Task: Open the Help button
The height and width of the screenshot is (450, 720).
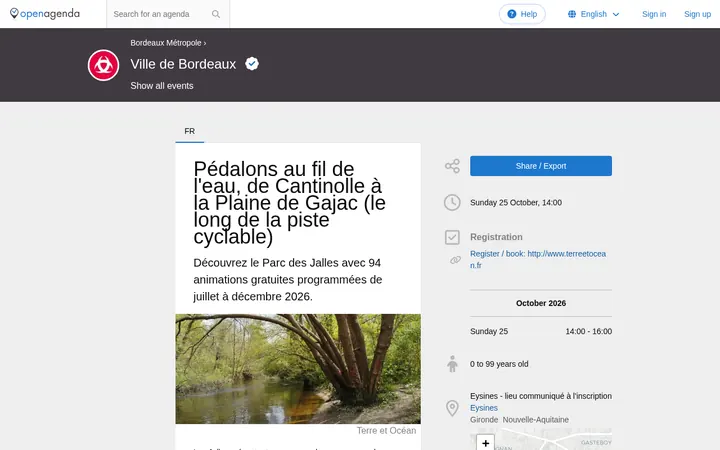Action: 522,14
